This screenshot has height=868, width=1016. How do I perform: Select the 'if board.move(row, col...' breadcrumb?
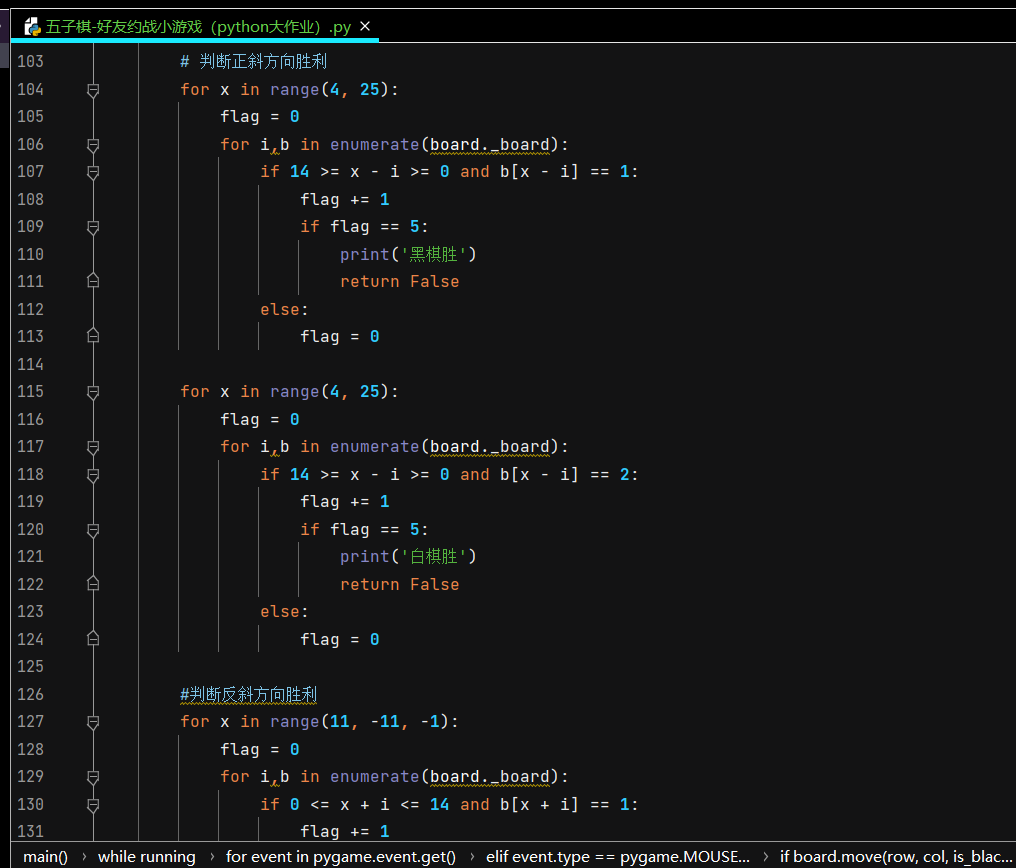click(895, 856)
